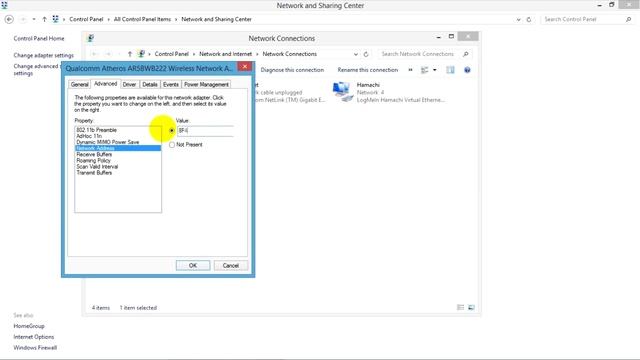The height and width of the screenshot is (360, 640).
Task: Click the Network Connections search magnifier icon
Action: pyautogui.click(x=466, y=54)
